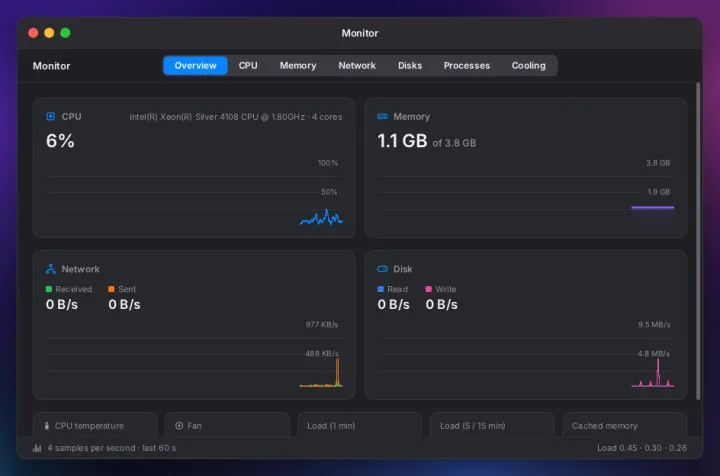Image resolution: width=720 pixels, height=476 pixels.
Task: Open the Memory tab
Action: 298,66
